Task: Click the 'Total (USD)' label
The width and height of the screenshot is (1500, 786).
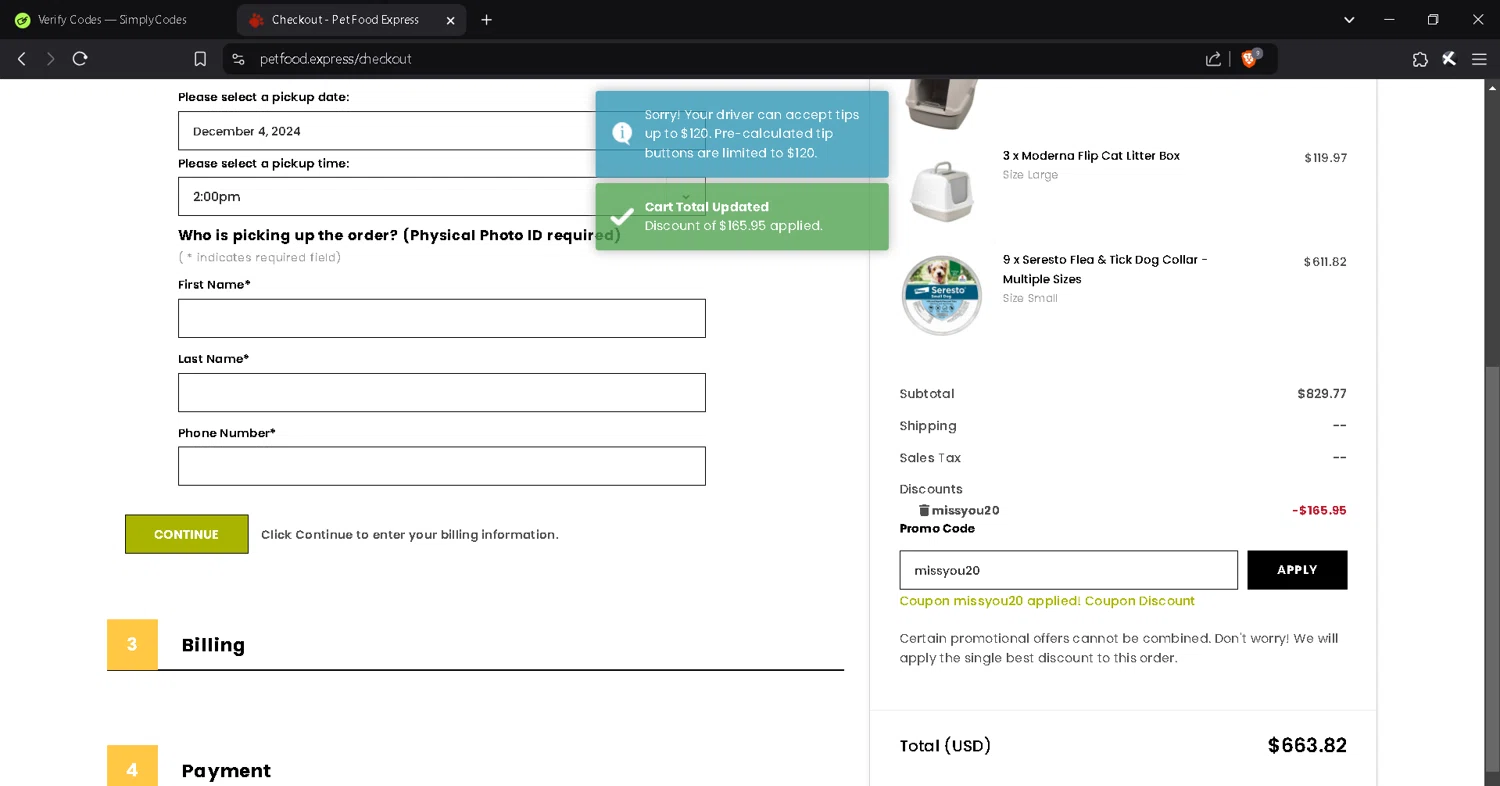Action: coord(945,746)
